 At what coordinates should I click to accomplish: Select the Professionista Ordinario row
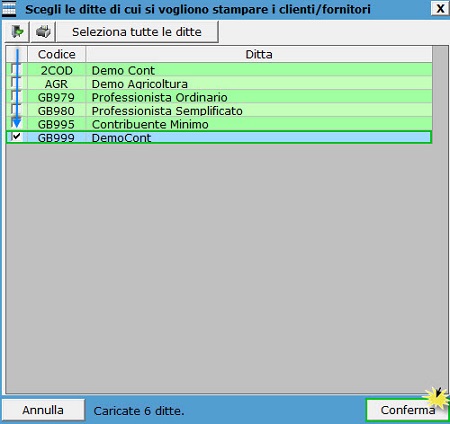[219, 97]
